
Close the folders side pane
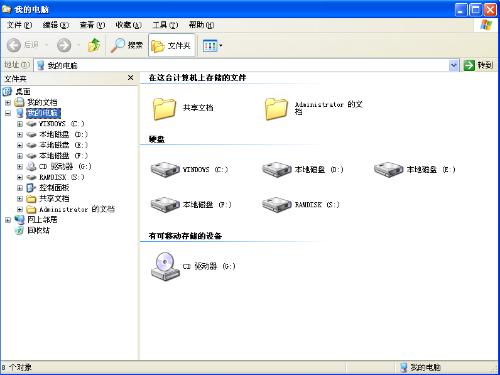click(131, 78)
